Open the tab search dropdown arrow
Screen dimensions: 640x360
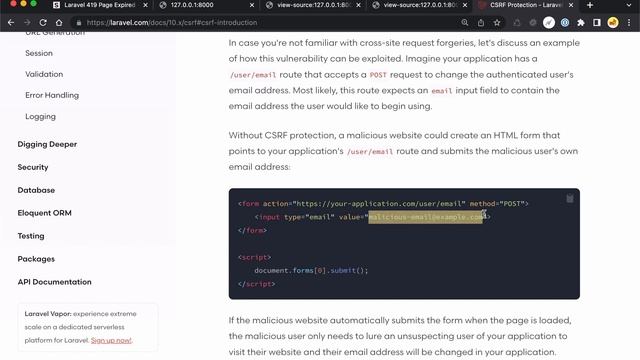pos(629,5)
